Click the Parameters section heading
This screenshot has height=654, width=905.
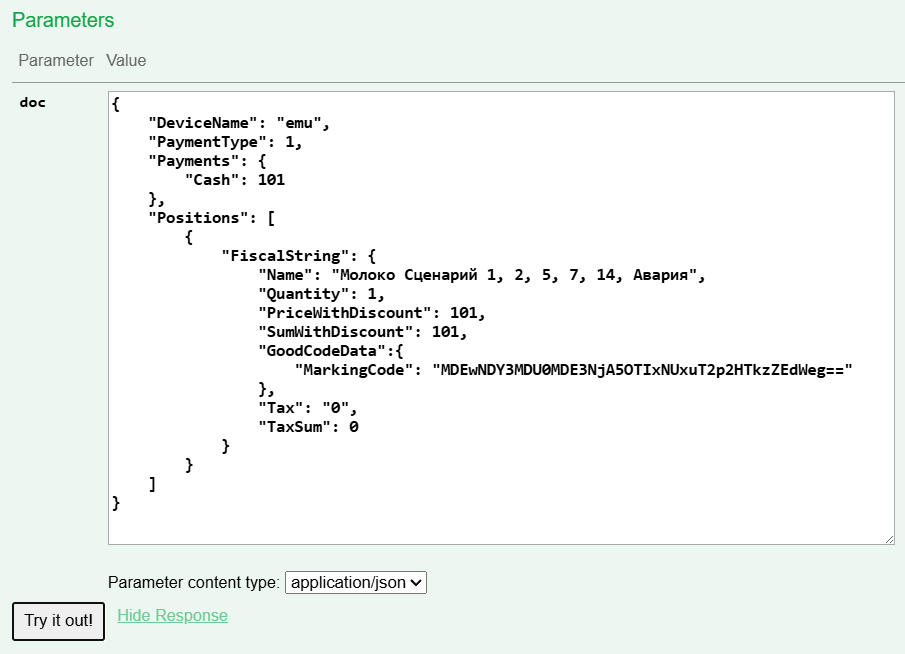63,21
